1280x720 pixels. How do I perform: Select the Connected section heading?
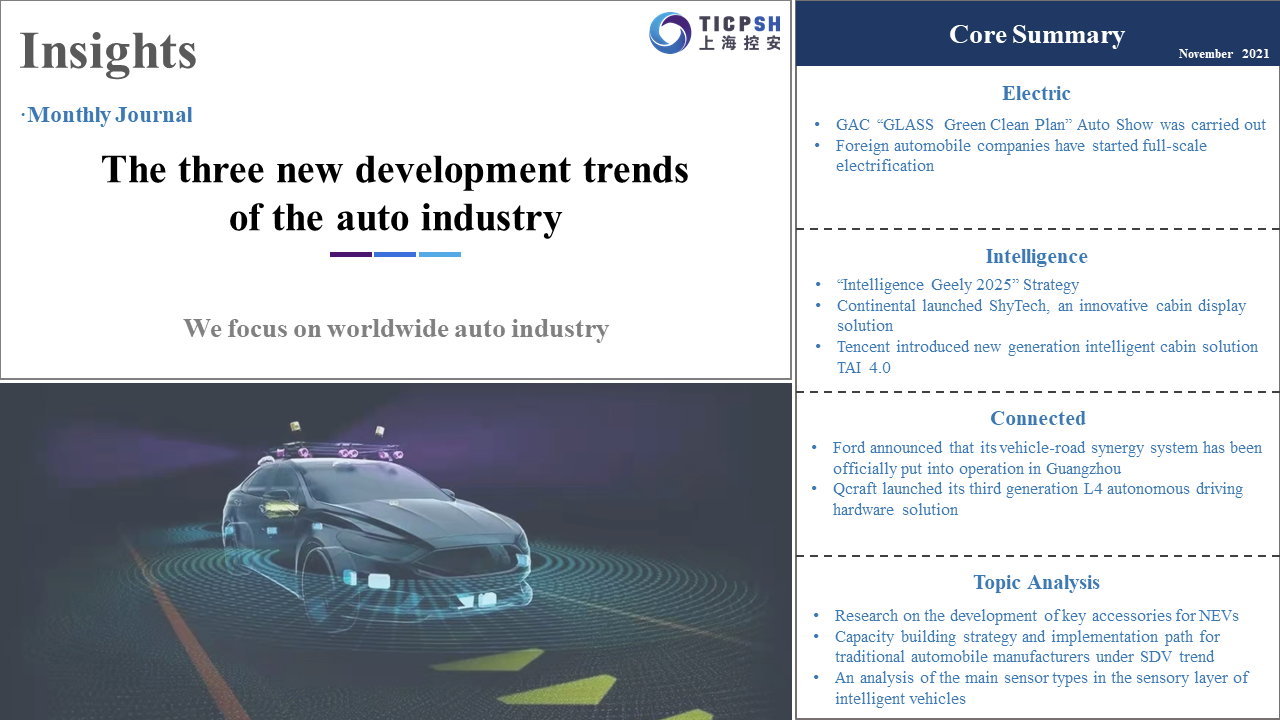[x=1037, y=419]
